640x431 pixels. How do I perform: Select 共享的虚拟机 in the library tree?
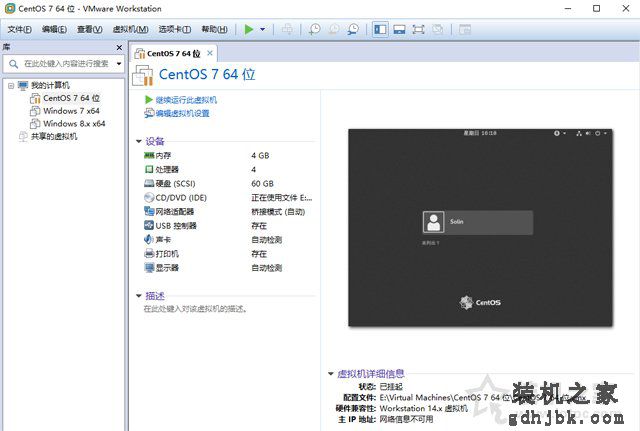pos(54,136)
